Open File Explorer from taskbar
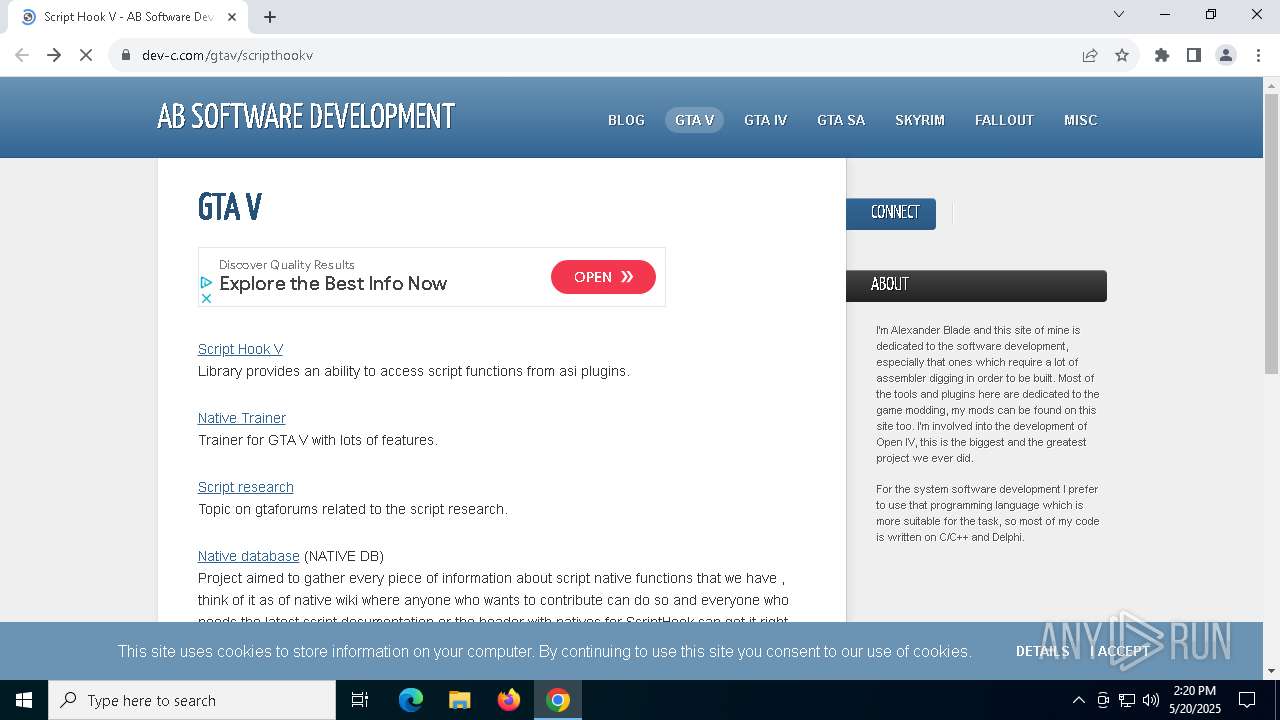This screenshot has width=1280, height=720. coord(459,700)
